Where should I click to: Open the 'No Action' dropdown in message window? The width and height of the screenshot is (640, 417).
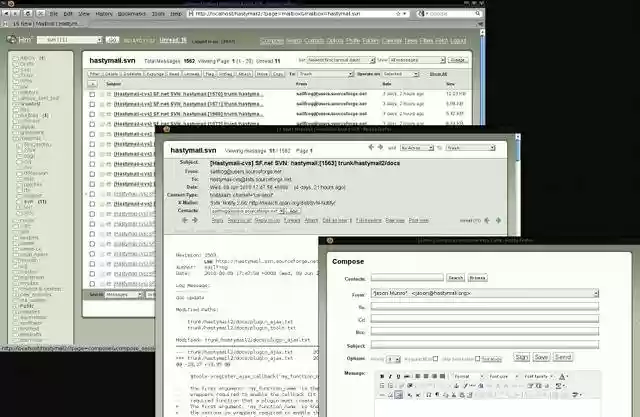click(416, 148)
